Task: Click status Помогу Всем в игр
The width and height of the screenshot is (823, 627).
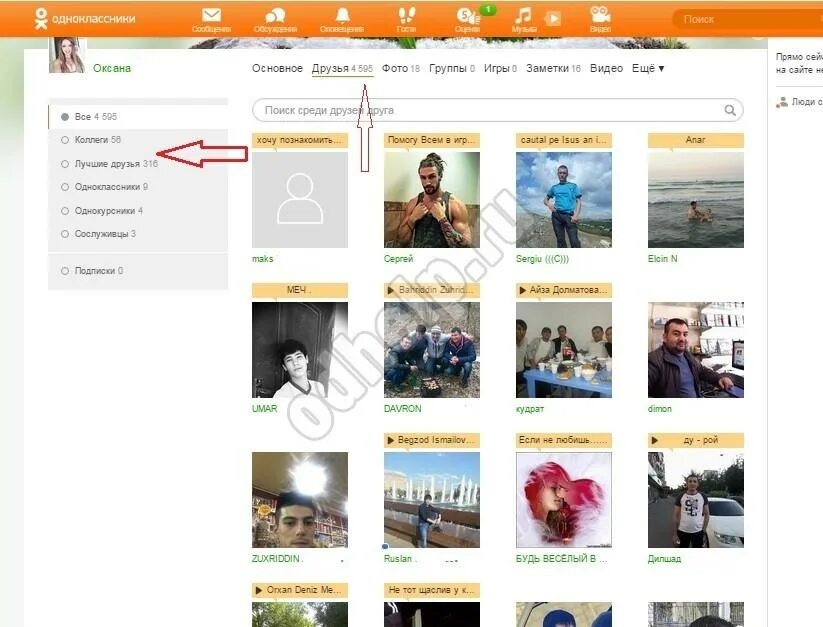Action: (x=431, y=140)
